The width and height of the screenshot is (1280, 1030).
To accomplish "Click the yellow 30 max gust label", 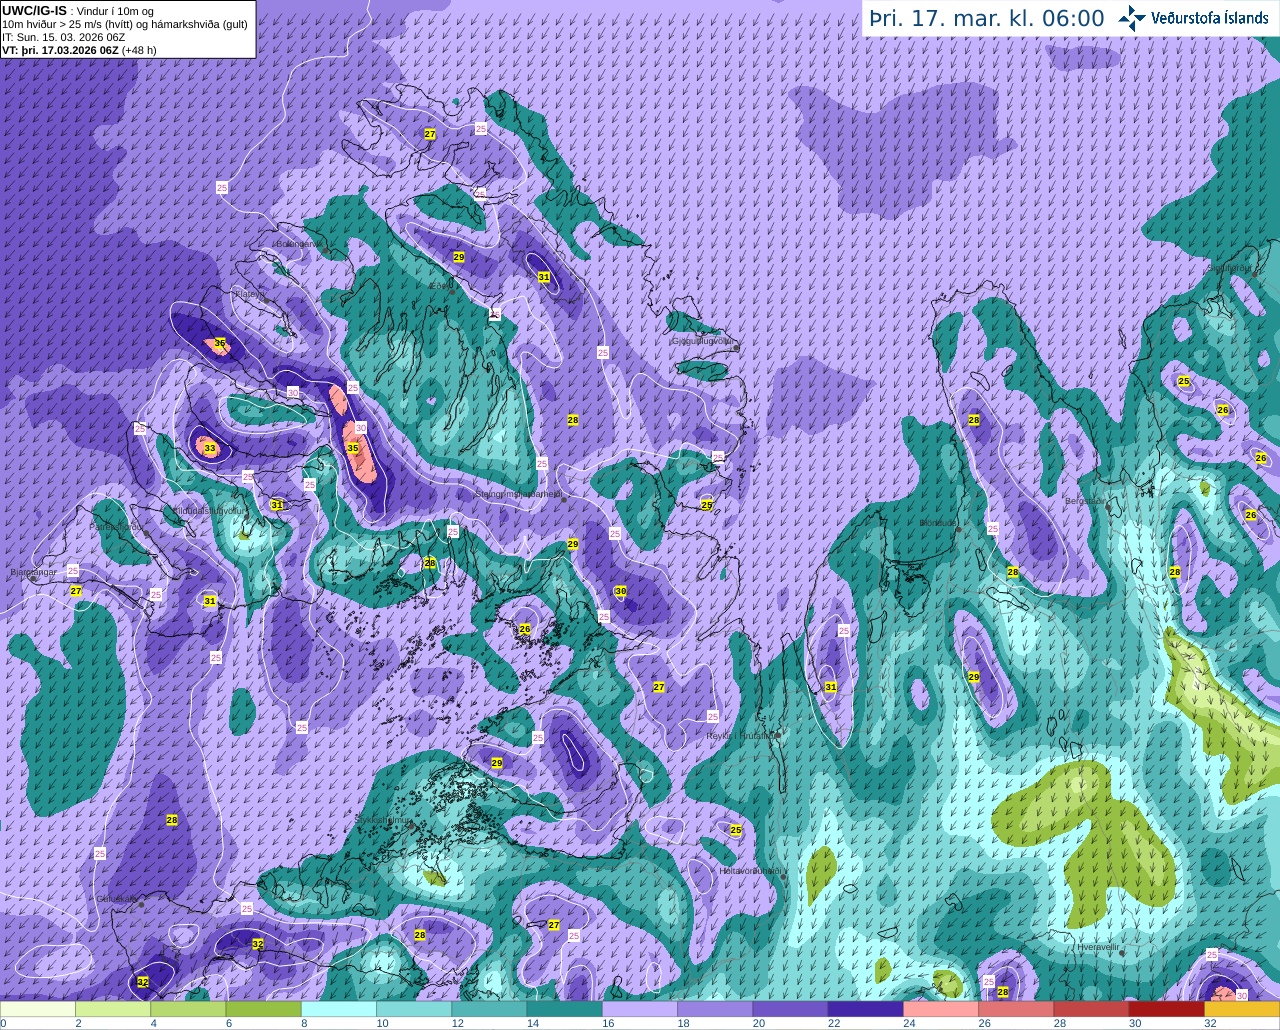I will (x=621, y=591).
